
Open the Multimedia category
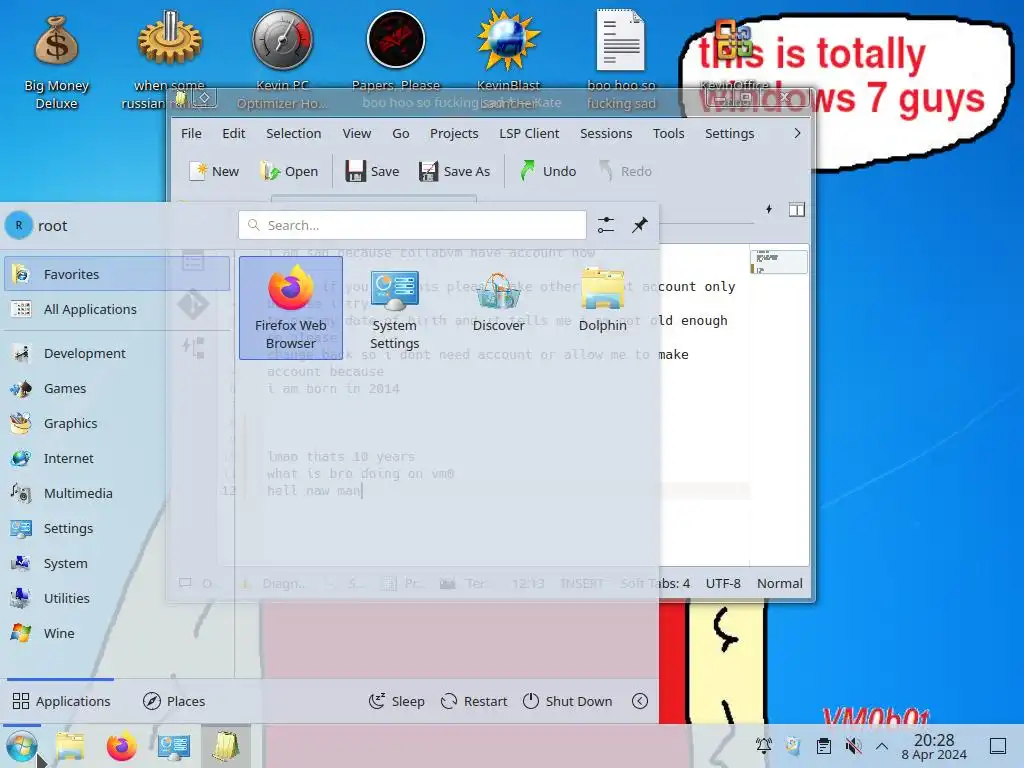click(117, 493)
